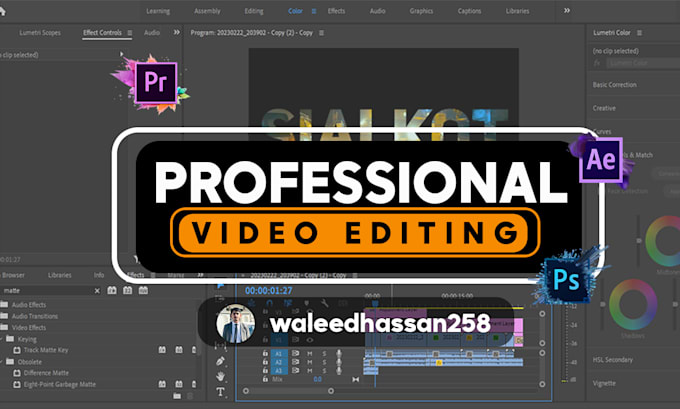Image resolution: width=680 pixels, height=409 pixels.
Task: Click accelerated badge on Track Matte Key row
Action: [x=162, y=350]
